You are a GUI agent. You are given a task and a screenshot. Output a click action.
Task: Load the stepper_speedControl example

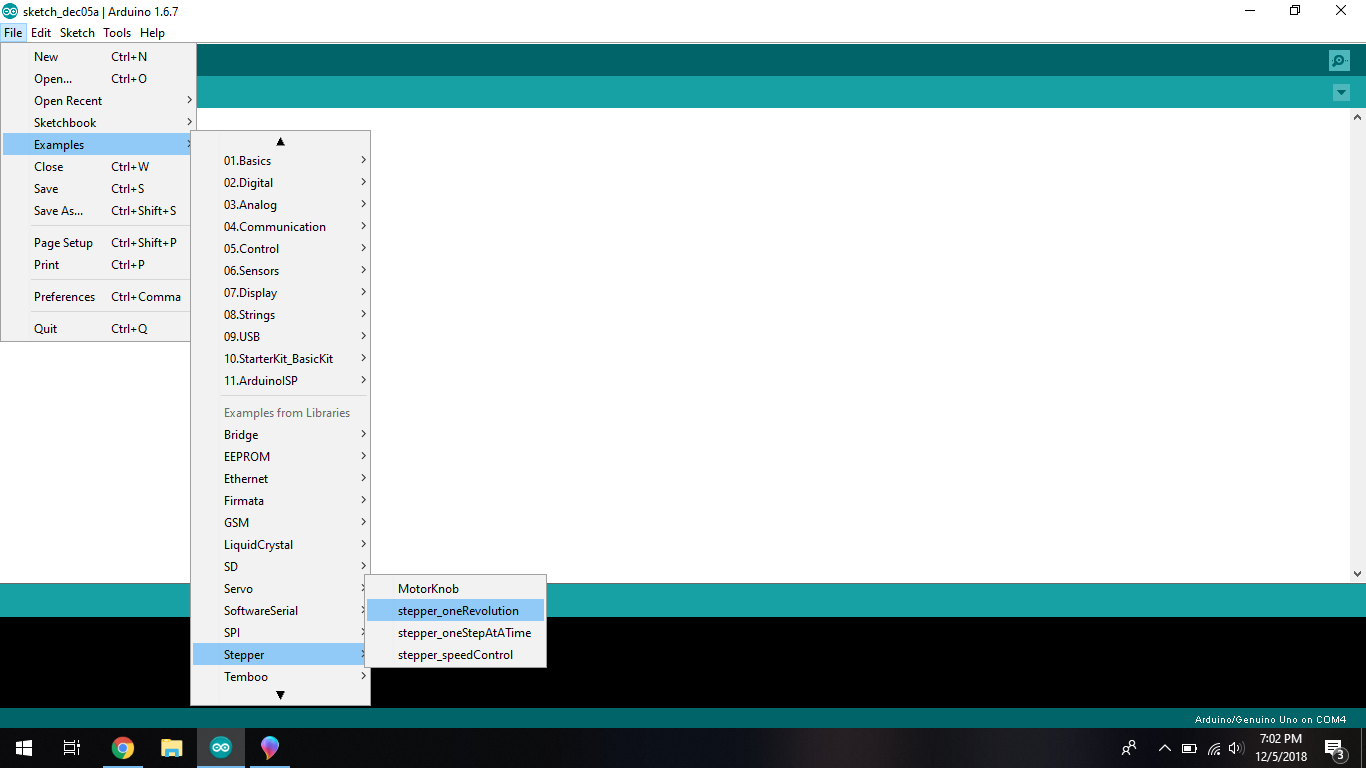[456, 655]
